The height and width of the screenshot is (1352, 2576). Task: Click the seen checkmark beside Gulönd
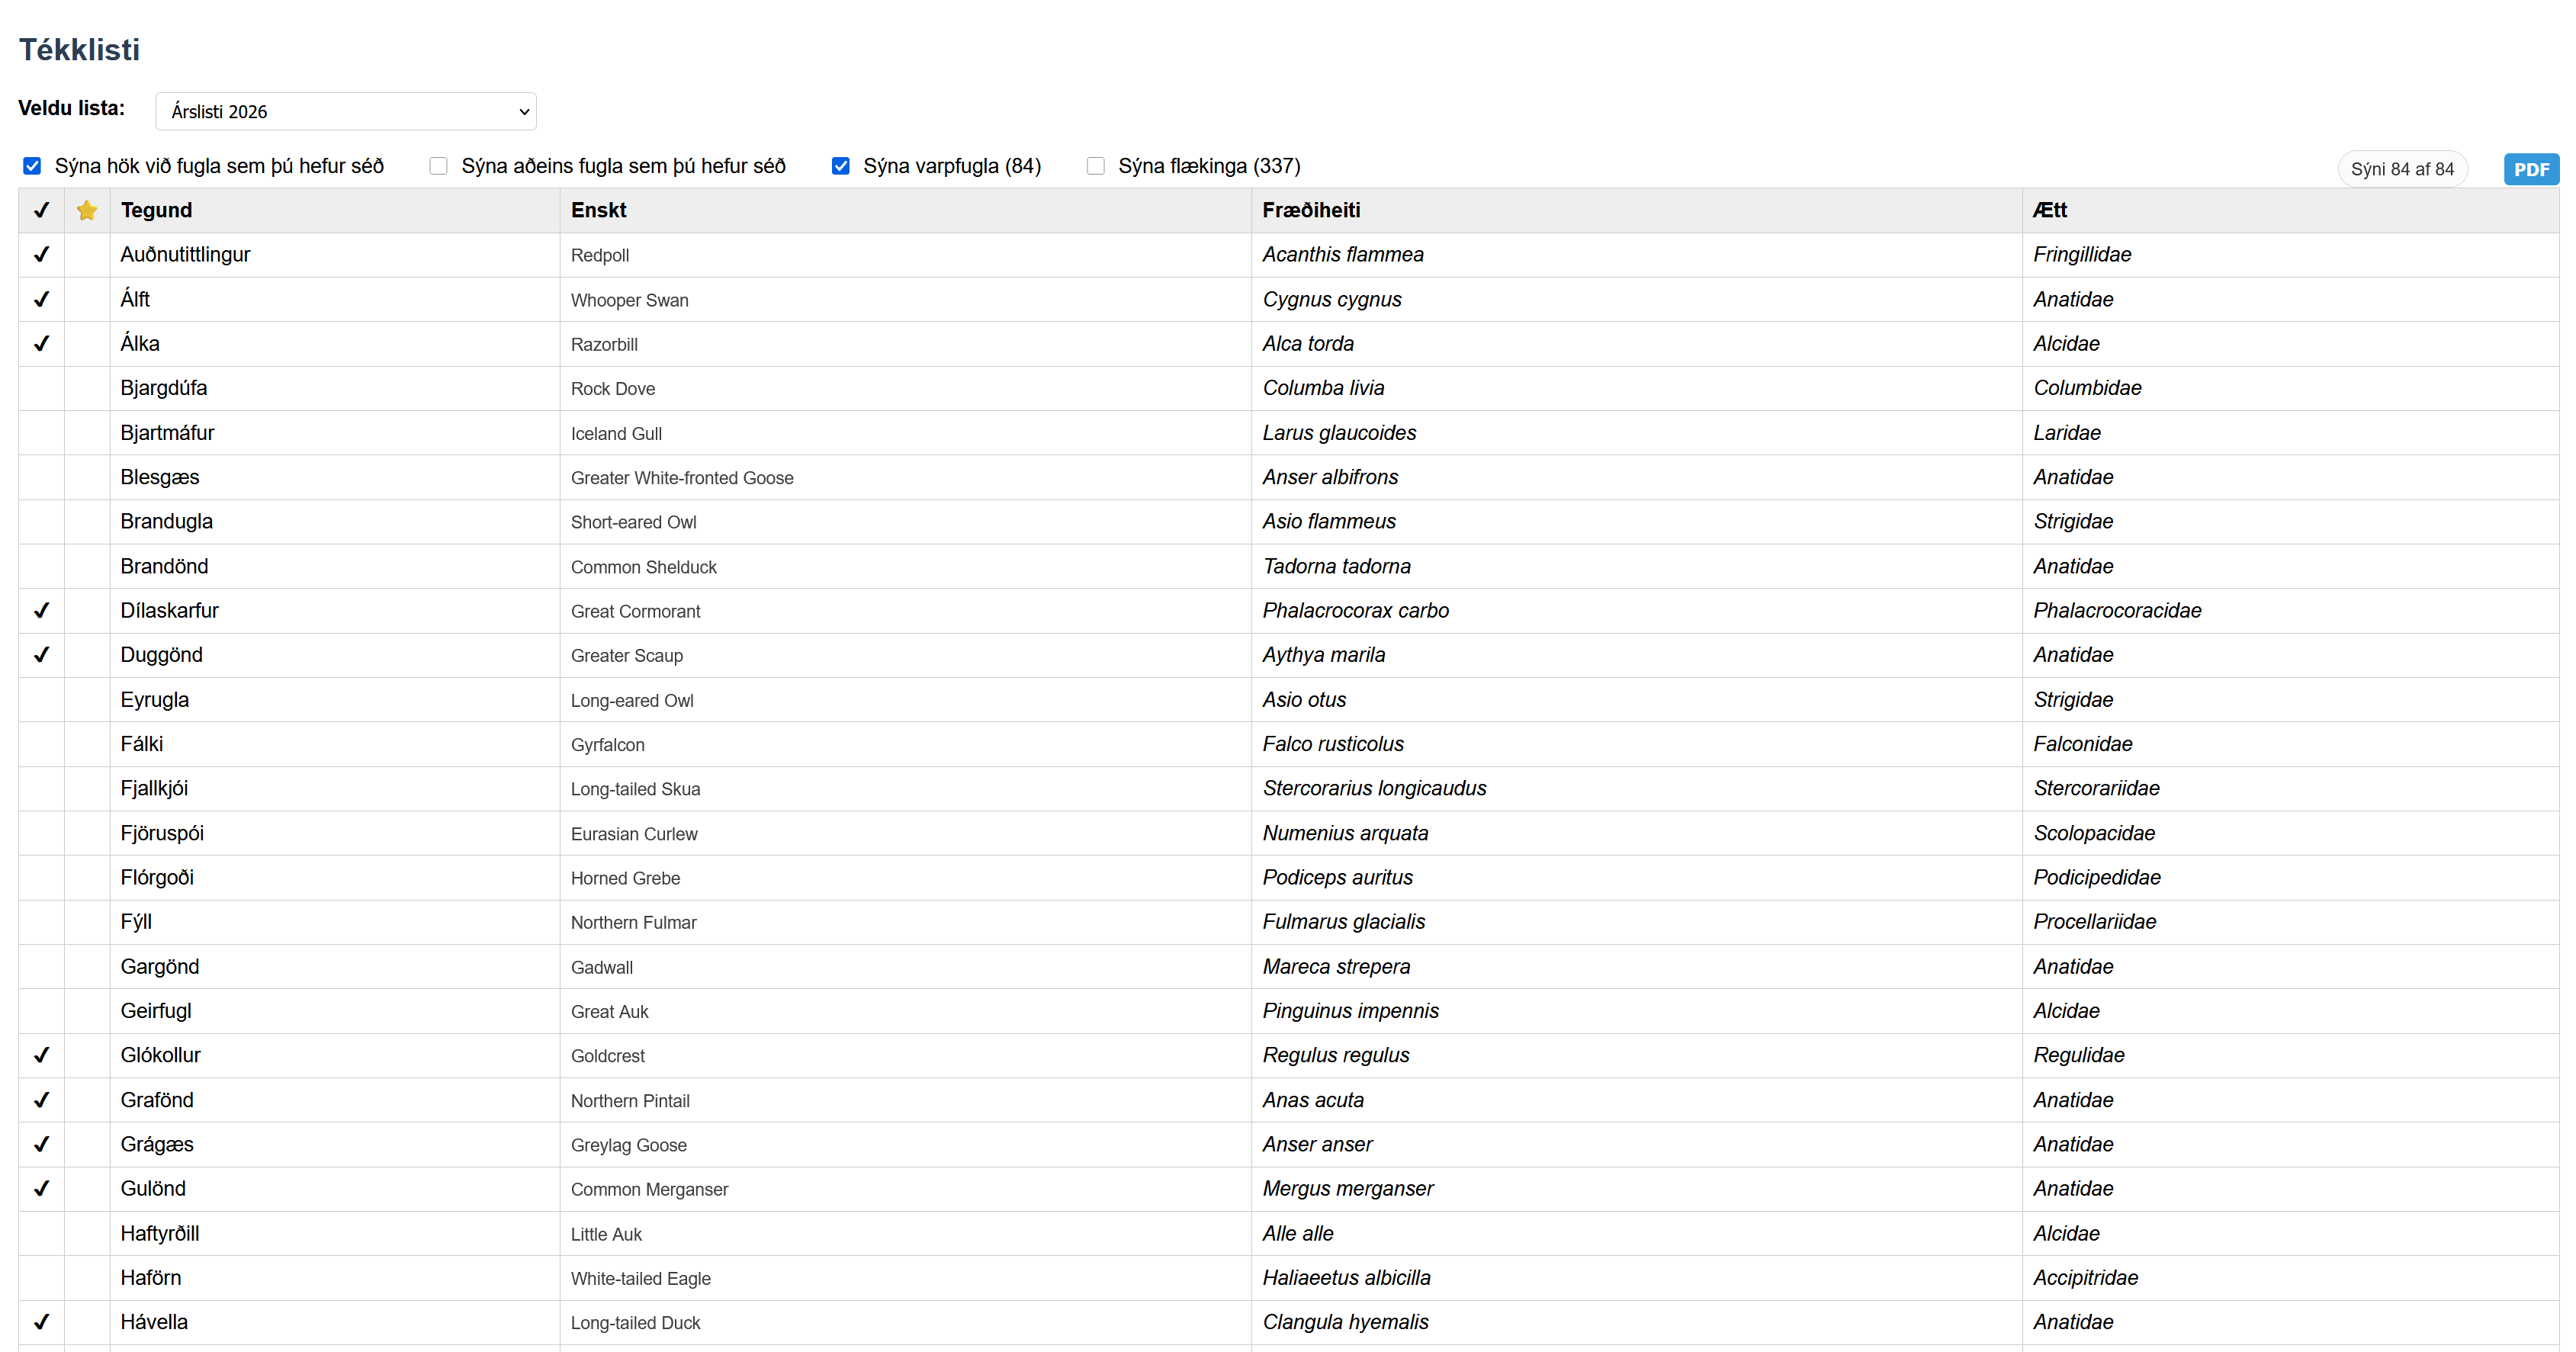coord(41,1189)
